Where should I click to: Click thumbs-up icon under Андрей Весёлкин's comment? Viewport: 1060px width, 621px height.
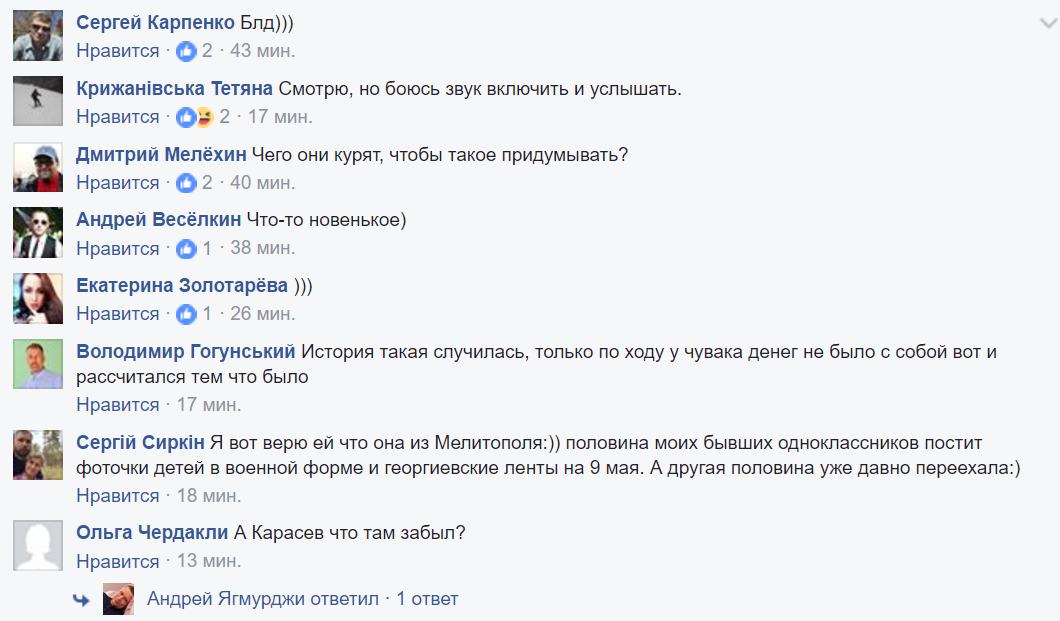[186, 249]
